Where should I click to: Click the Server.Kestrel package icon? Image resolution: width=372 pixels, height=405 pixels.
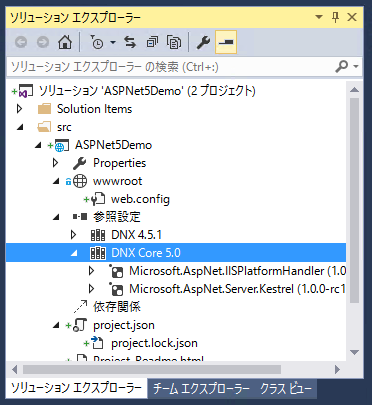[116, 289]
